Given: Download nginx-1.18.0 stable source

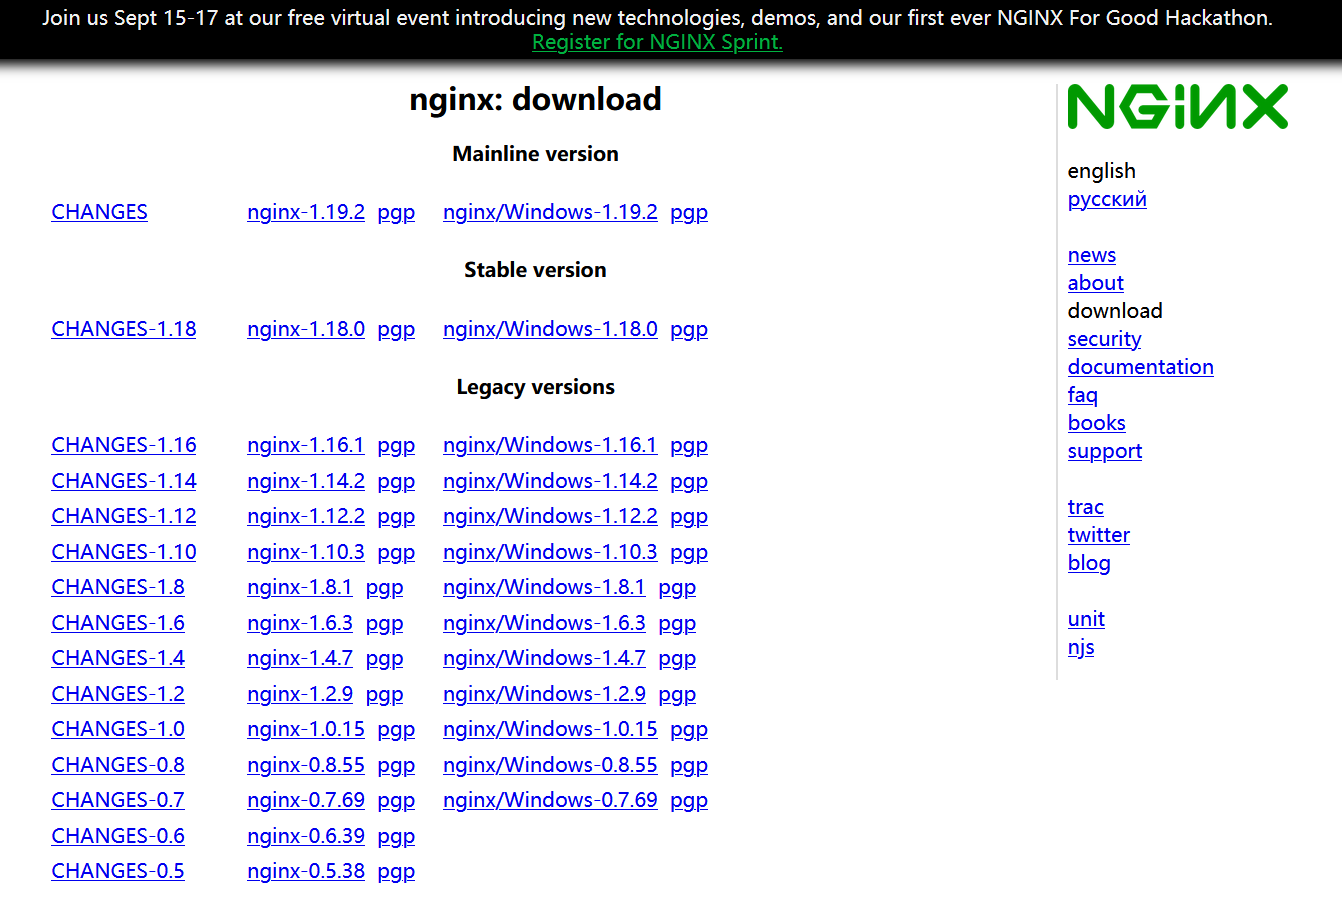Looking at the screenshot, I should click(306, 329).
